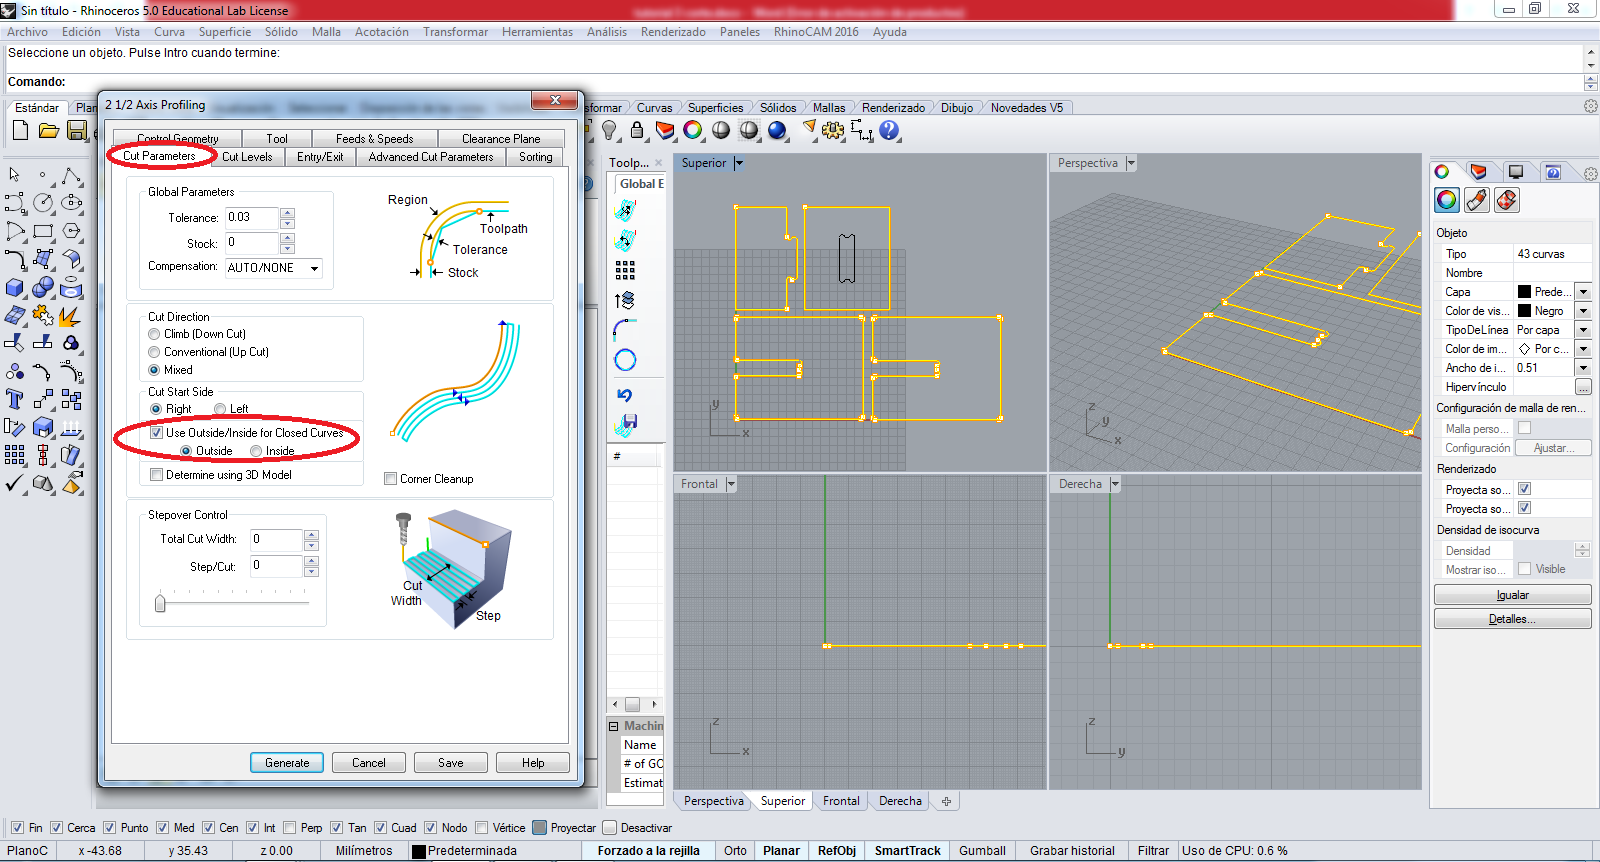Open the RhinoCAM 2016 menu

coord(816,32)
